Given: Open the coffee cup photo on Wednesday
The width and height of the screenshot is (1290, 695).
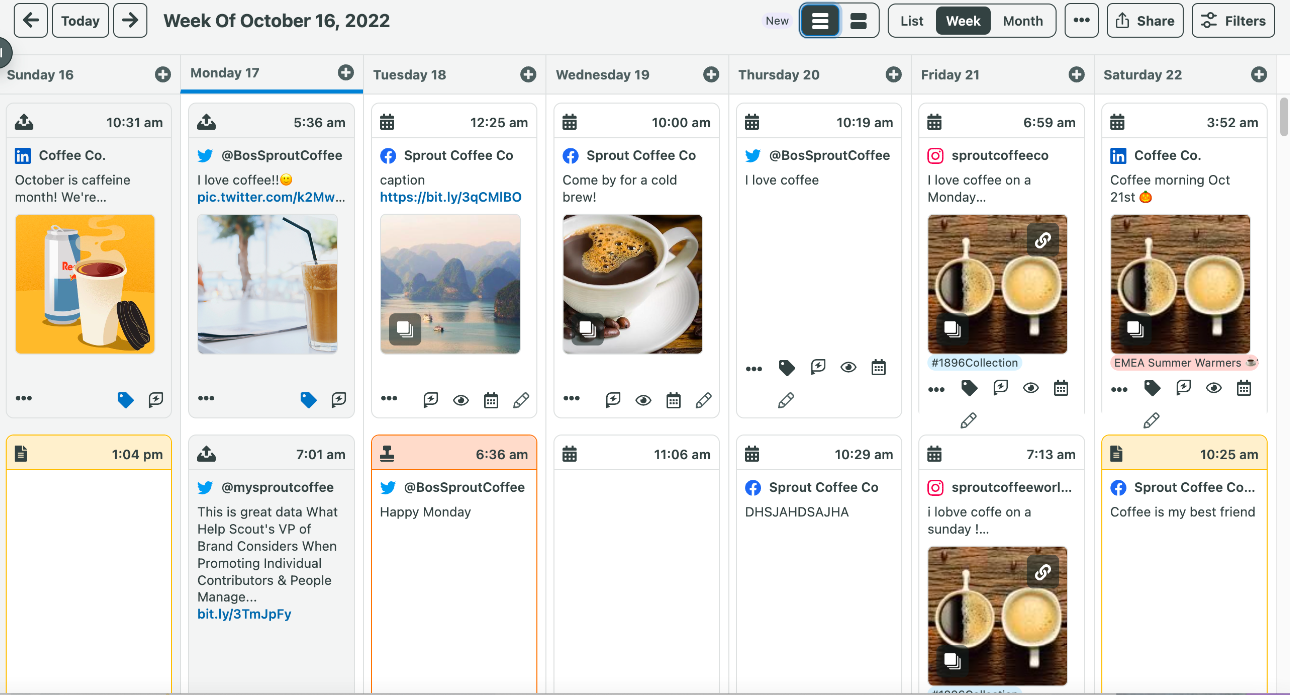Looking at the screenshot, I should (632, 284).
